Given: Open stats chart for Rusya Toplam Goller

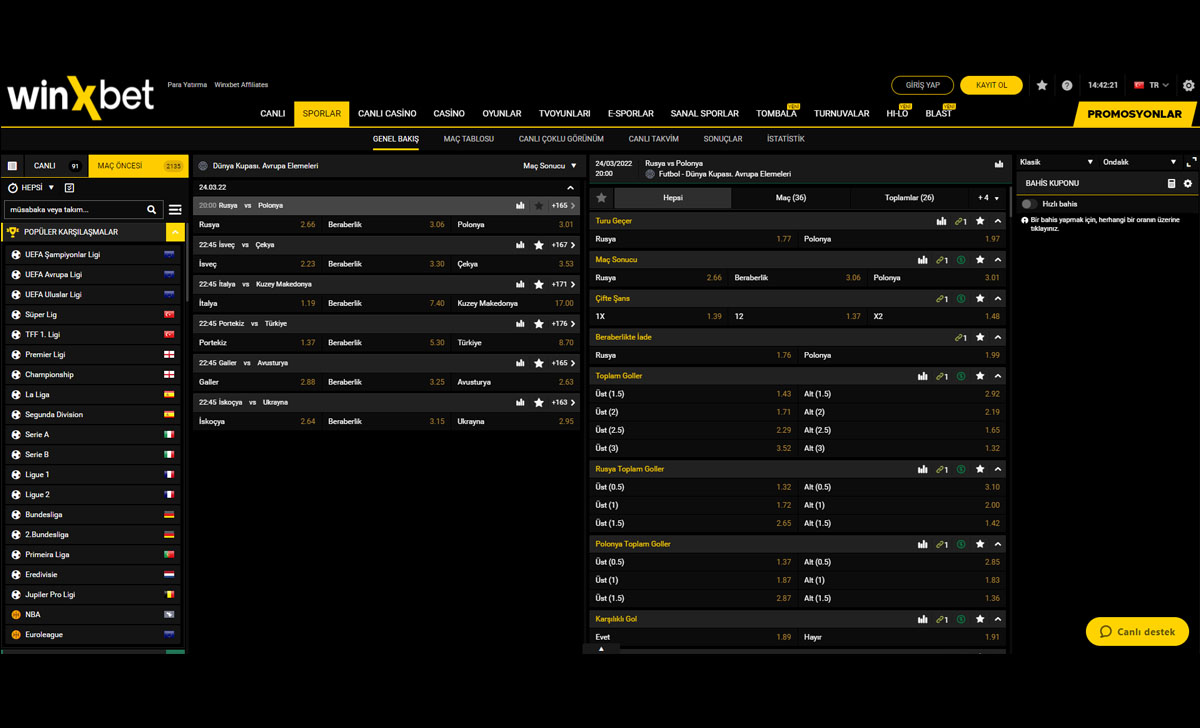Looking at the screenshot, I should point(922,469).
